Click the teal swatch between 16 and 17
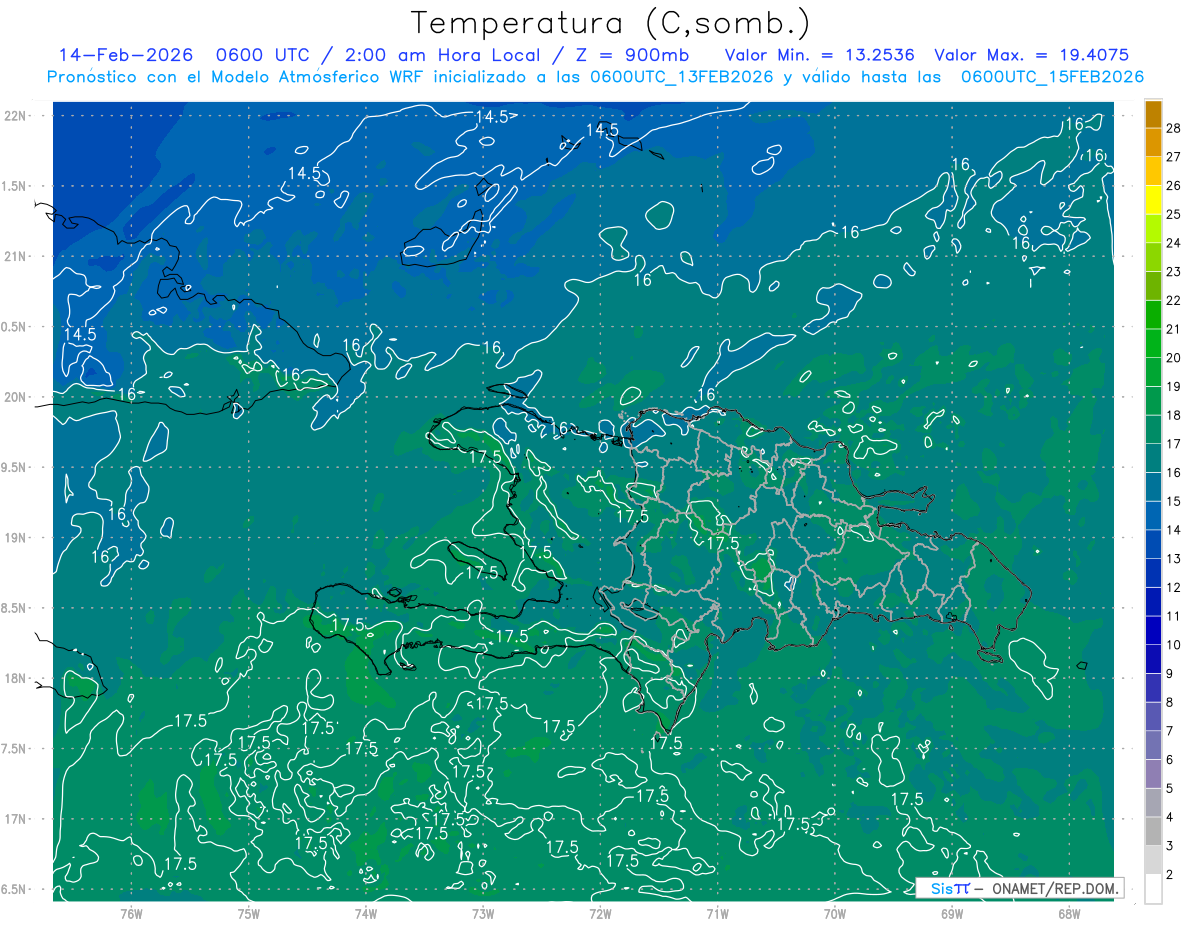 point(1153,459)
